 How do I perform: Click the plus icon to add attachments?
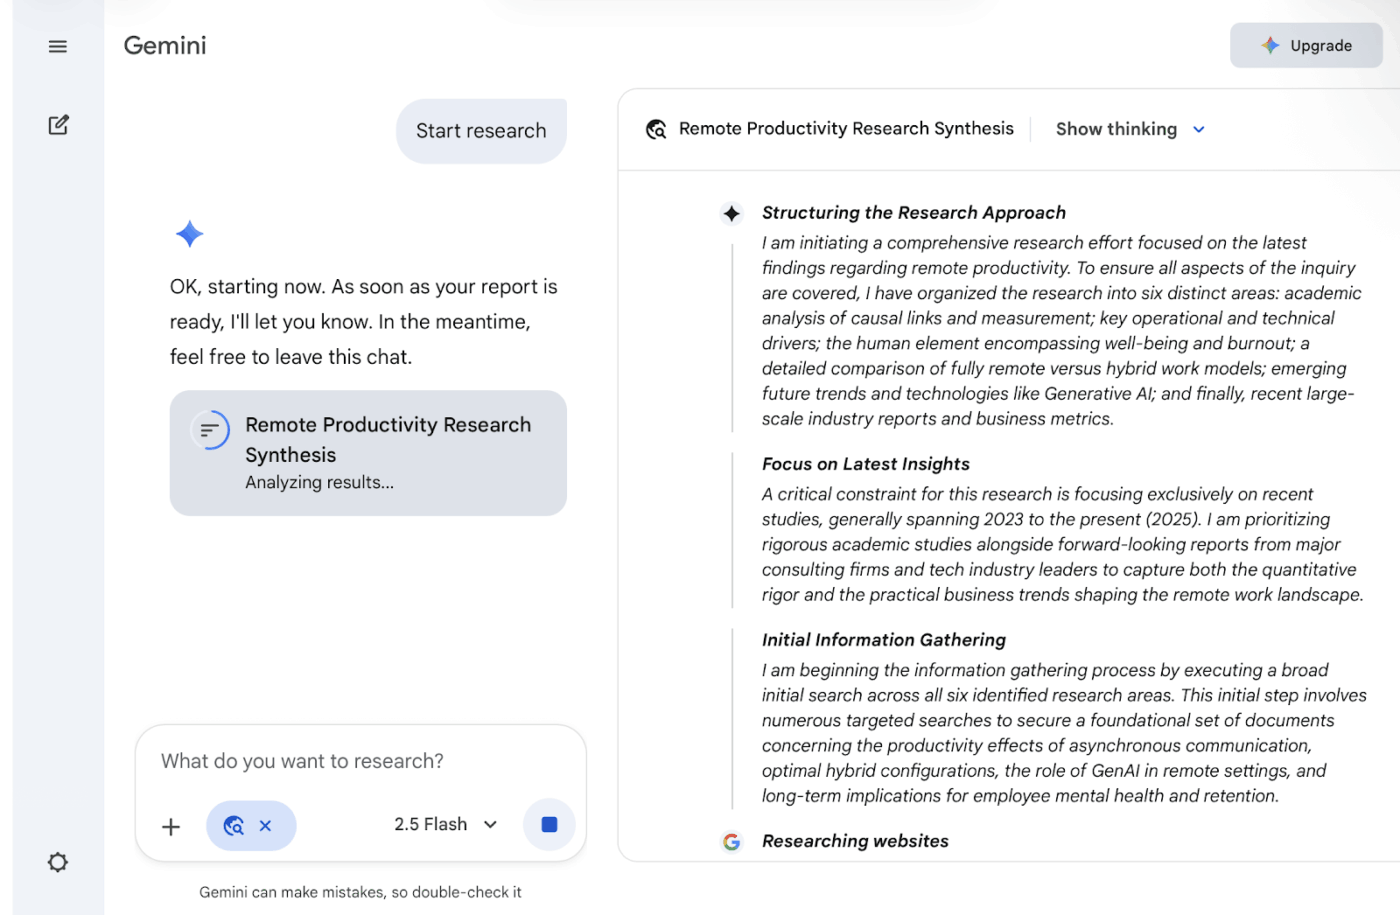click(170, 826)
